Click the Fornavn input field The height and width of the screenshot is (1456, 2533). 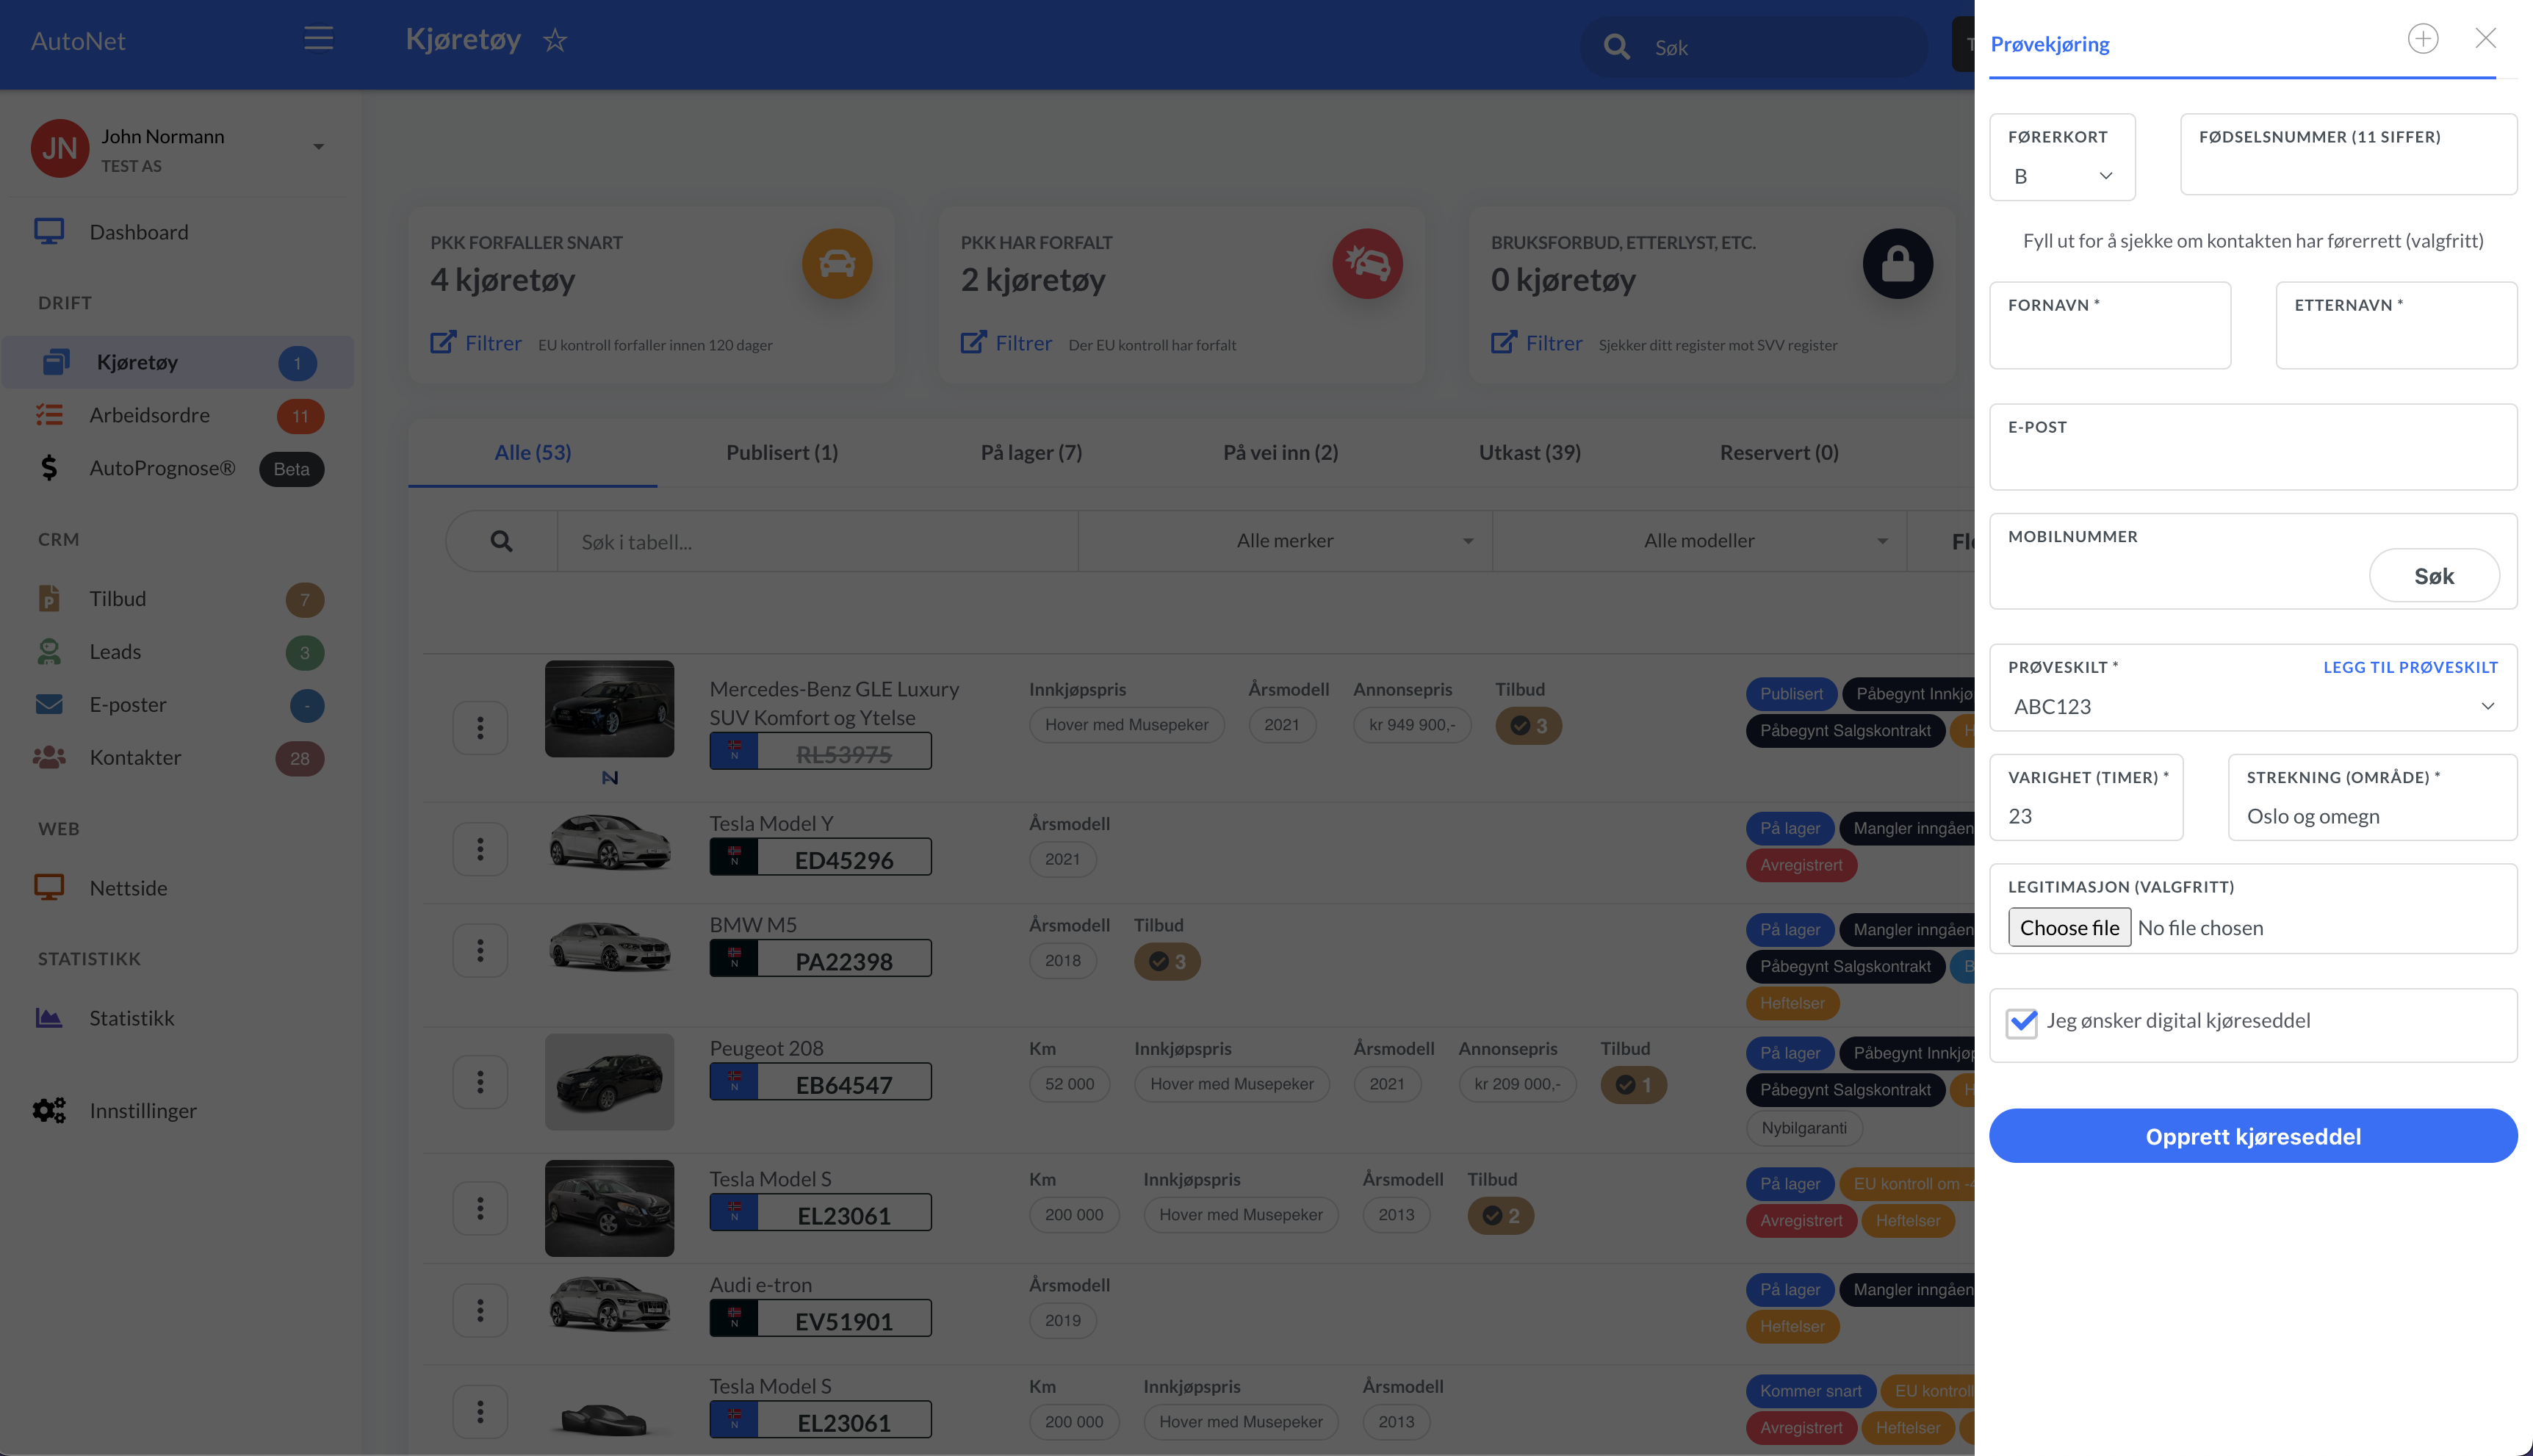pyautogui.click(x=2109, y=325)
